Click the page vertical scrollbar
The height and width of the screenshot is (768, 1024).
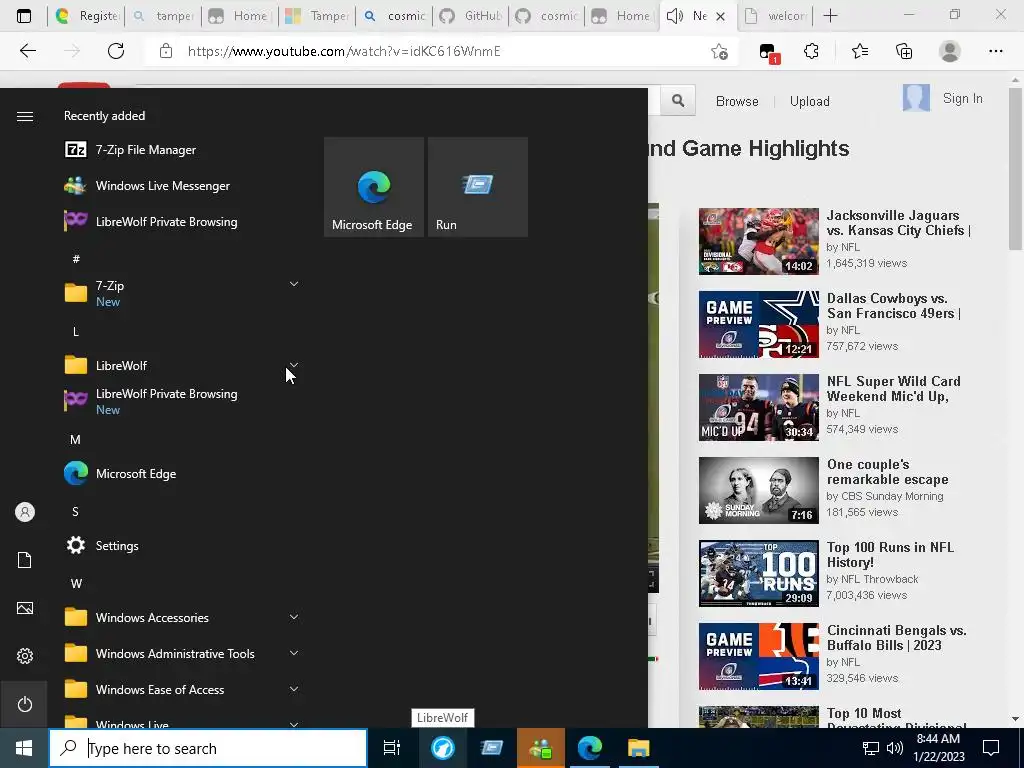[x=1016, y=168]
